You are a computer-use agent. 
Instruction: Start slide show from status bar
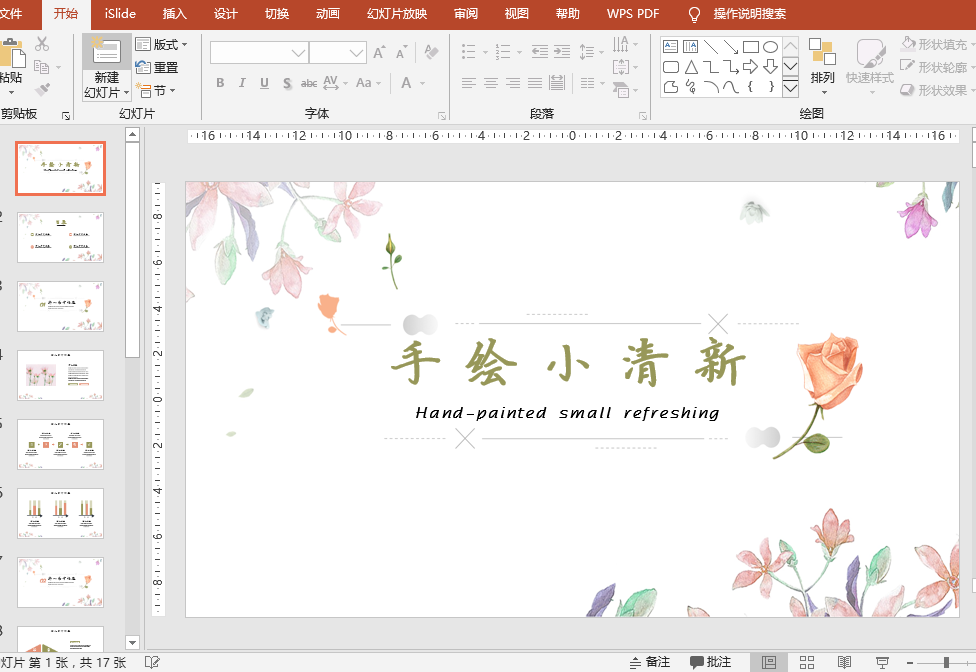click(x=882, y=663)
